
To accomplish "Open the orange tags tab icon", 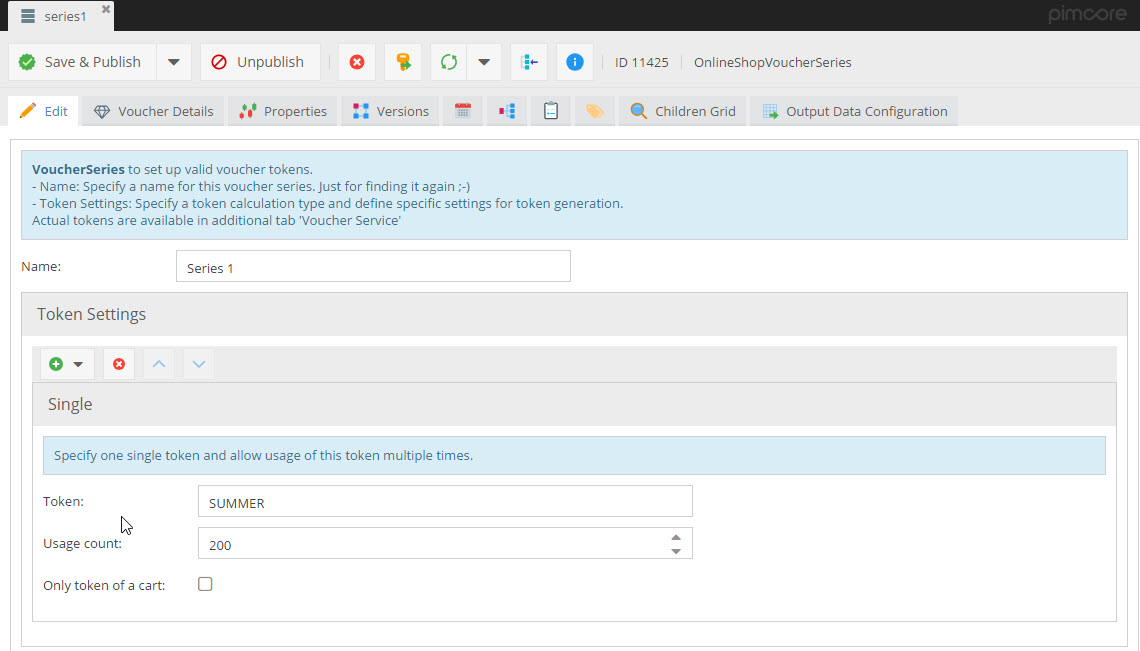I will pos(595,111).
